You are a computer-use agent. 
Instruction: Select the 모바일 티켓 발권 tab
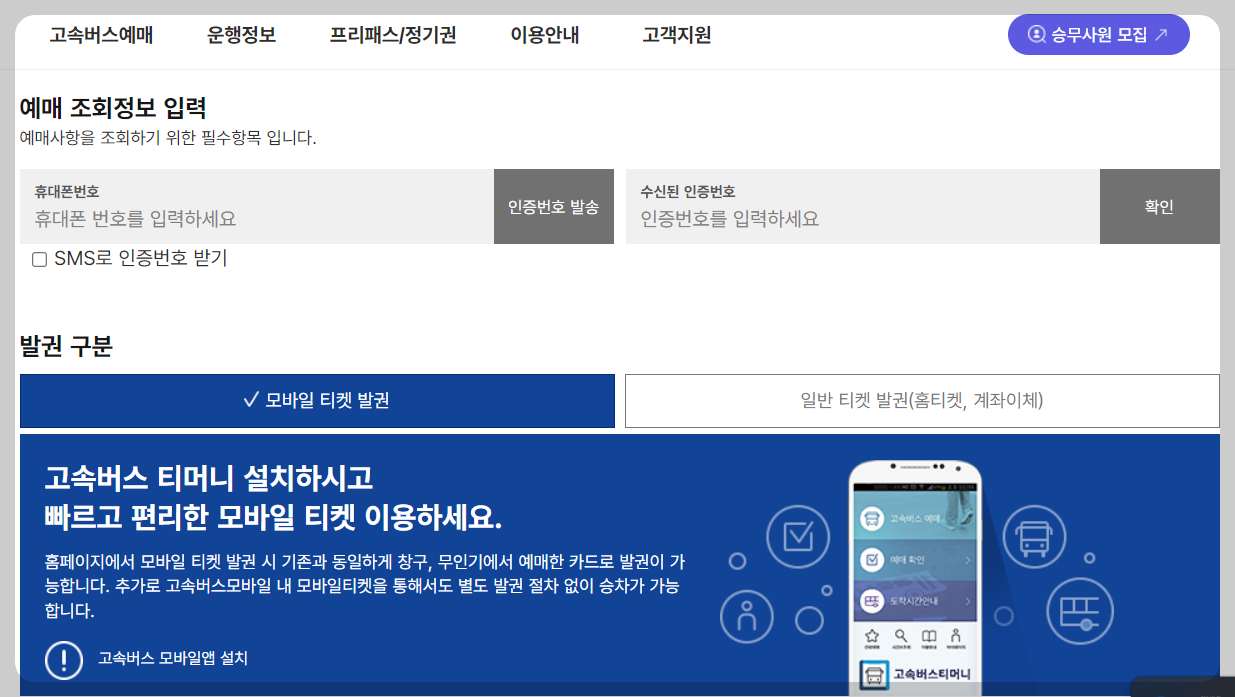317,401
